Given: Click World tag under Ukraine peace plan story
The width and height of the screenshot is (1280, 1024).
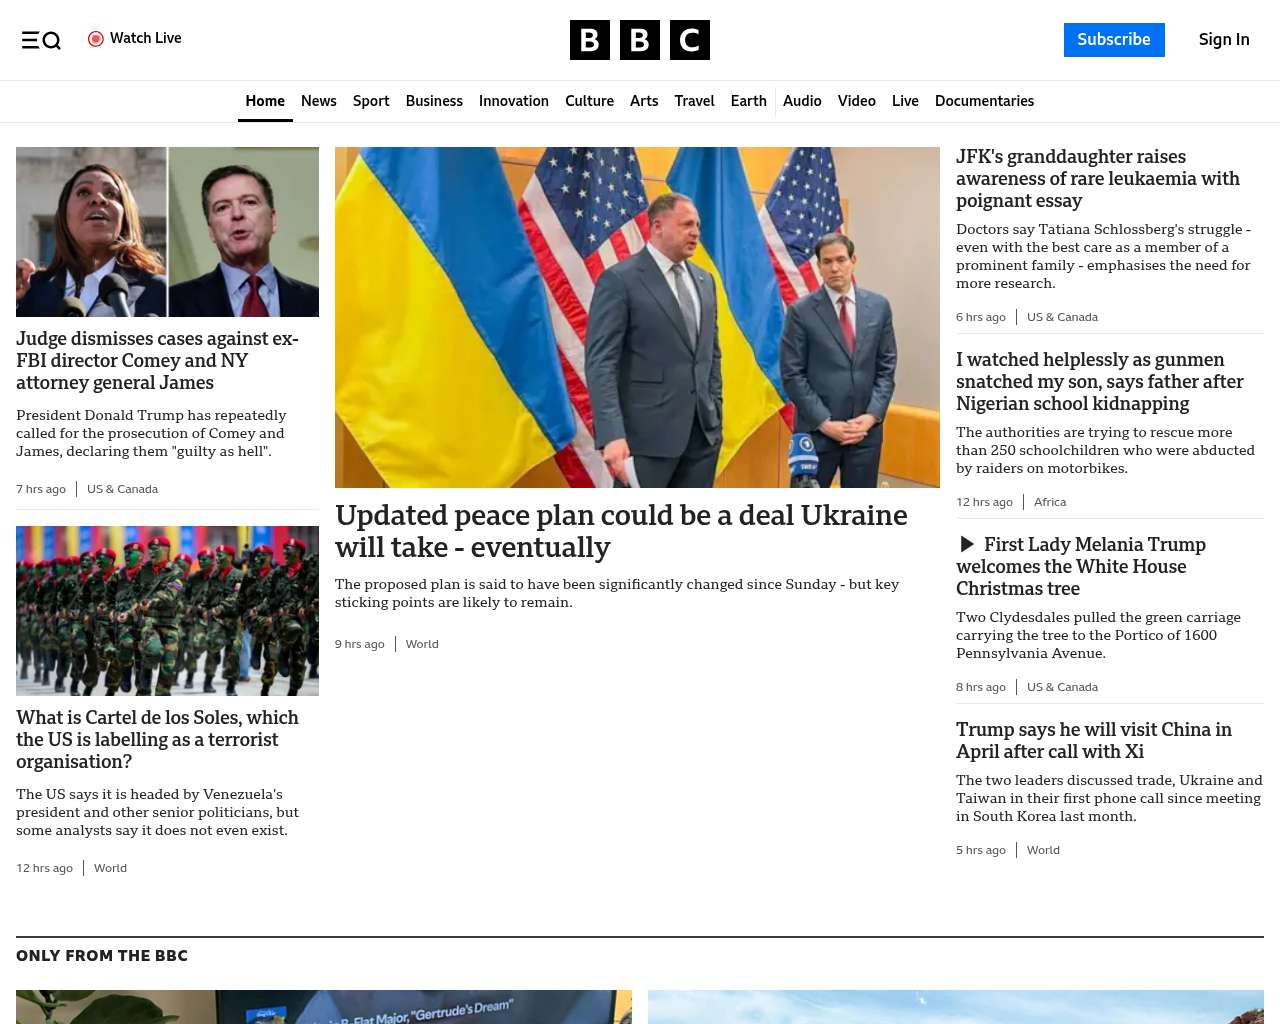Looking at the screenshot, I should coord(422,644).
